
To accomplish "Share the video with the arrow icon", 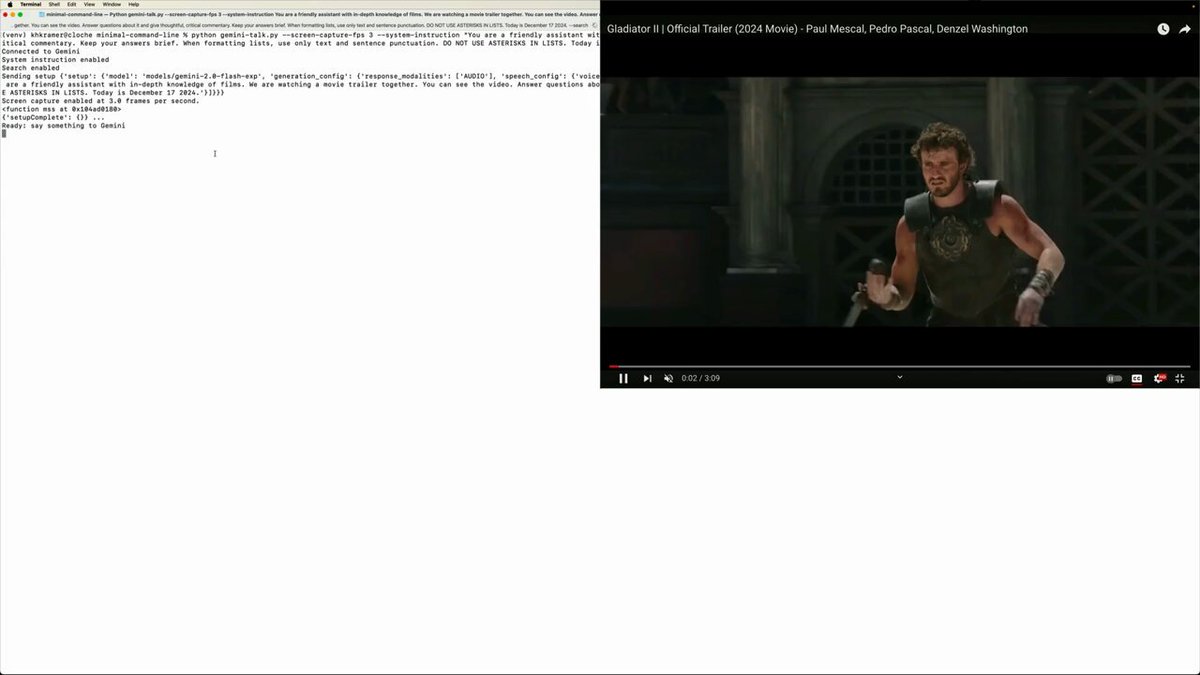I will 1185,29.
